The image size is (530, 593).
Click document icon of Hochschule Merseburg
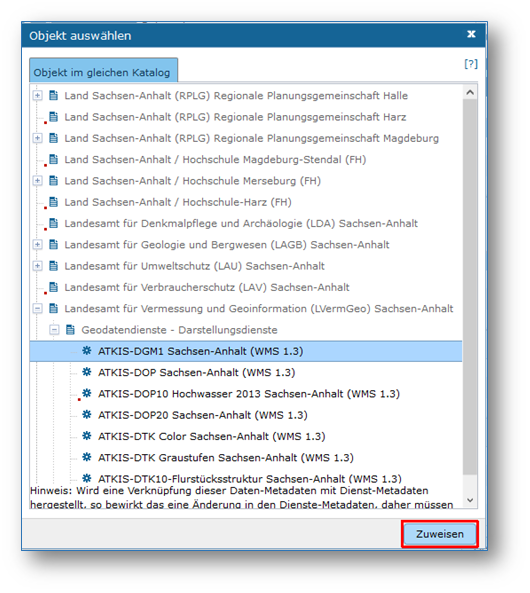point(54,180)
